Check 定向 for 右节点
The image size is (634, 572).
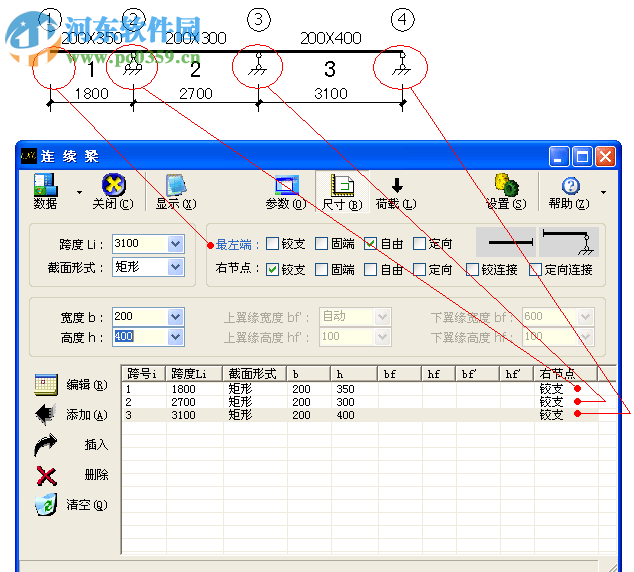(419, 270)
